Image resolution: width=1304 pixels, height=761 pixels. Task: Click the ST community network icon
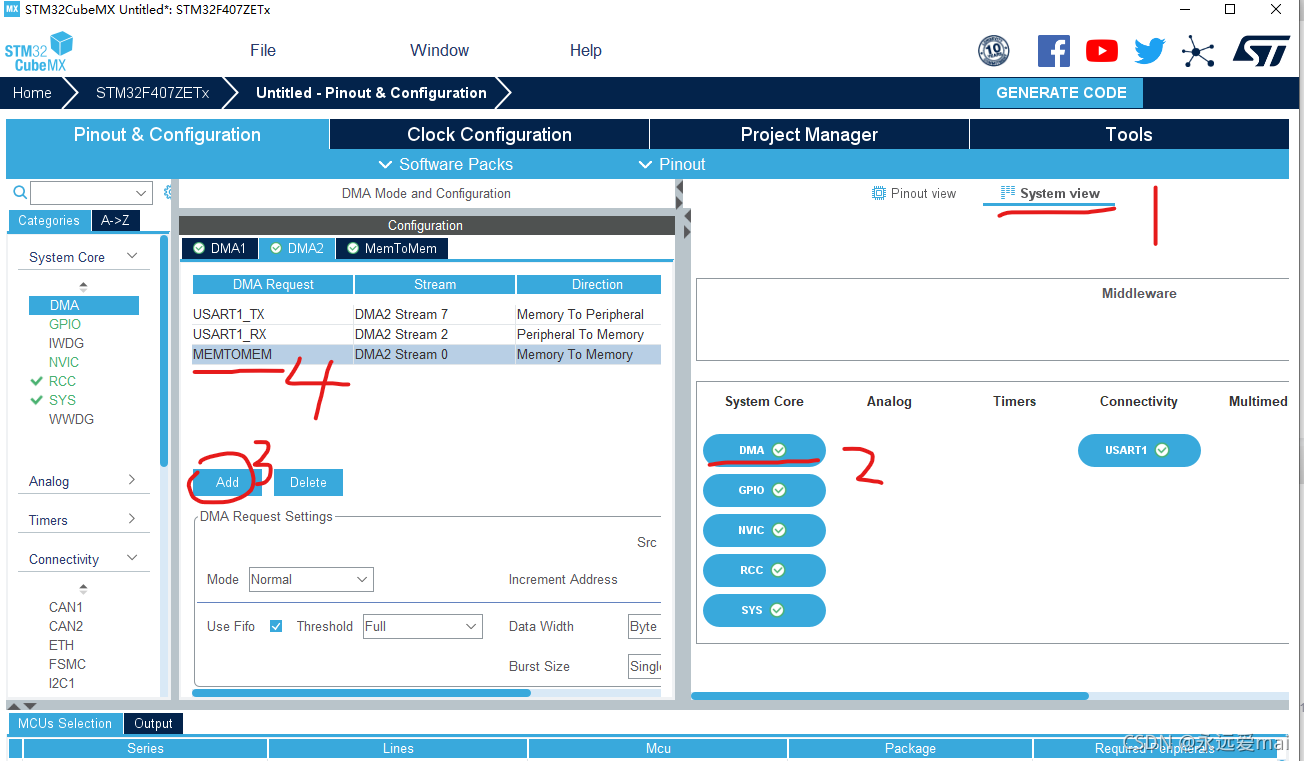pos(1197,51)
